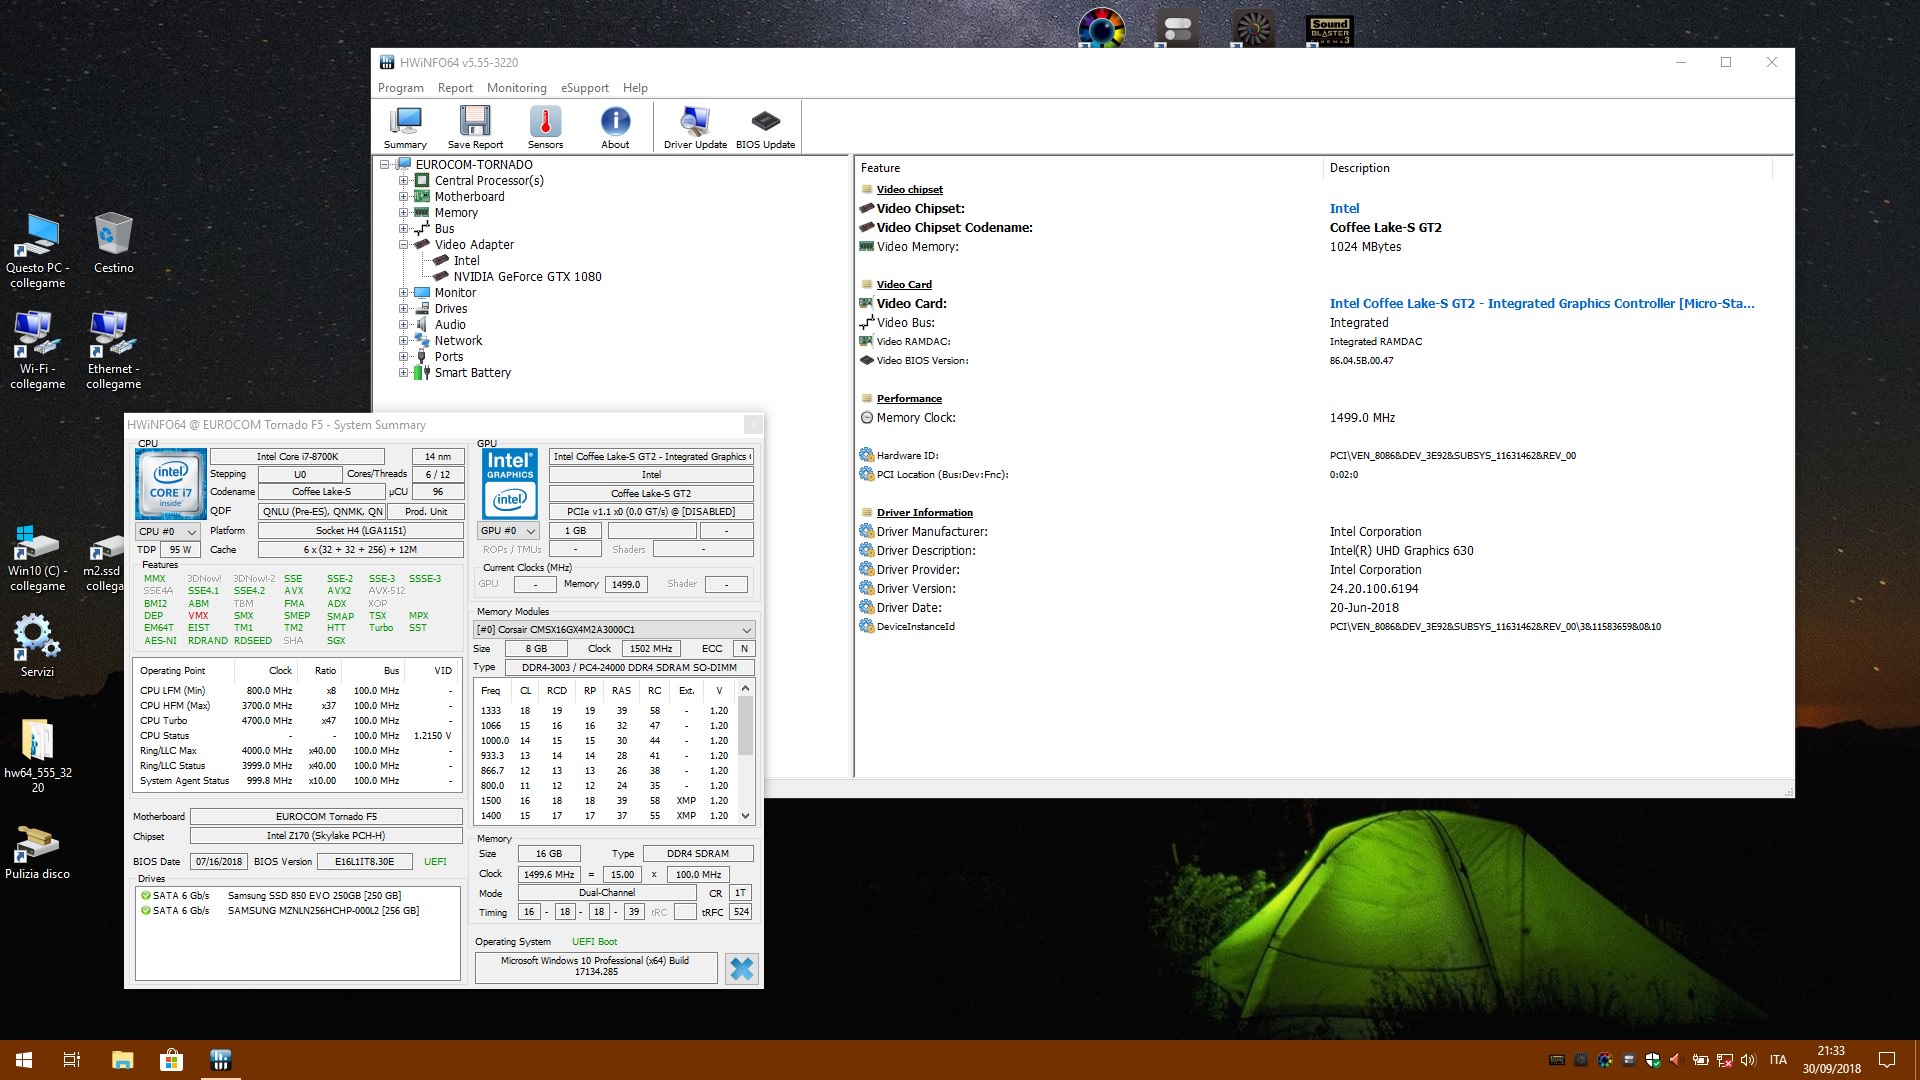Expand the Memory tree node
Image resolution: width=1920 pixels, height=1080 pixels.
[404, 213]
